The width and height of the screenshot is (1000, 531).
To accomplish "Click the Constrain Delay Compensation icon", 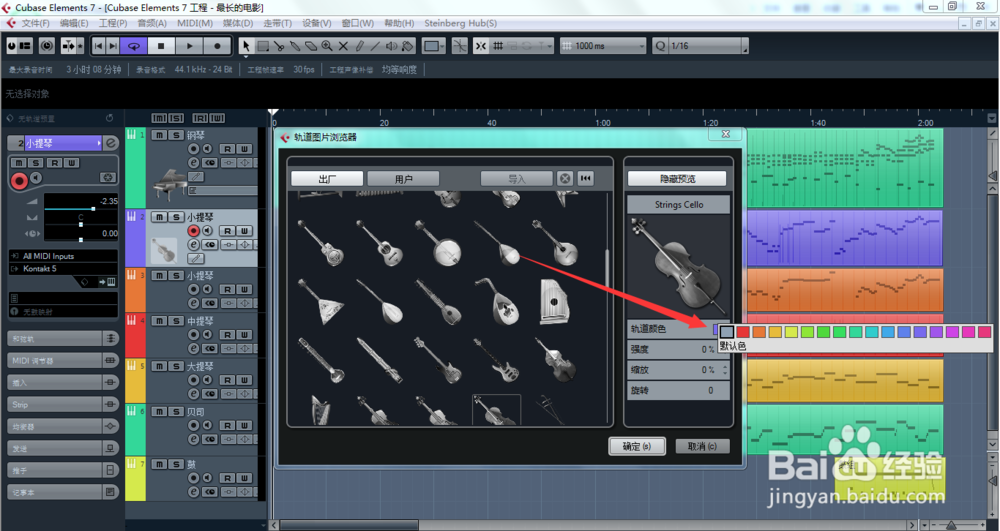I will (x=47, y=46).
